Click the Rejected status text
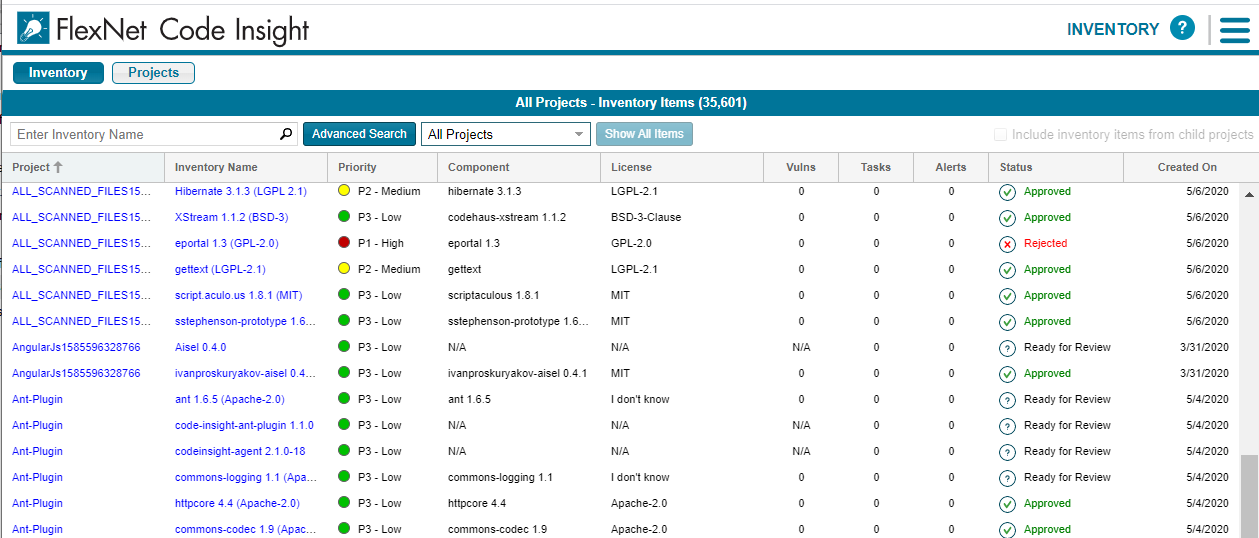This screenshot has width=1259, height=538. pyautogui.click(x=1045, y=243)
